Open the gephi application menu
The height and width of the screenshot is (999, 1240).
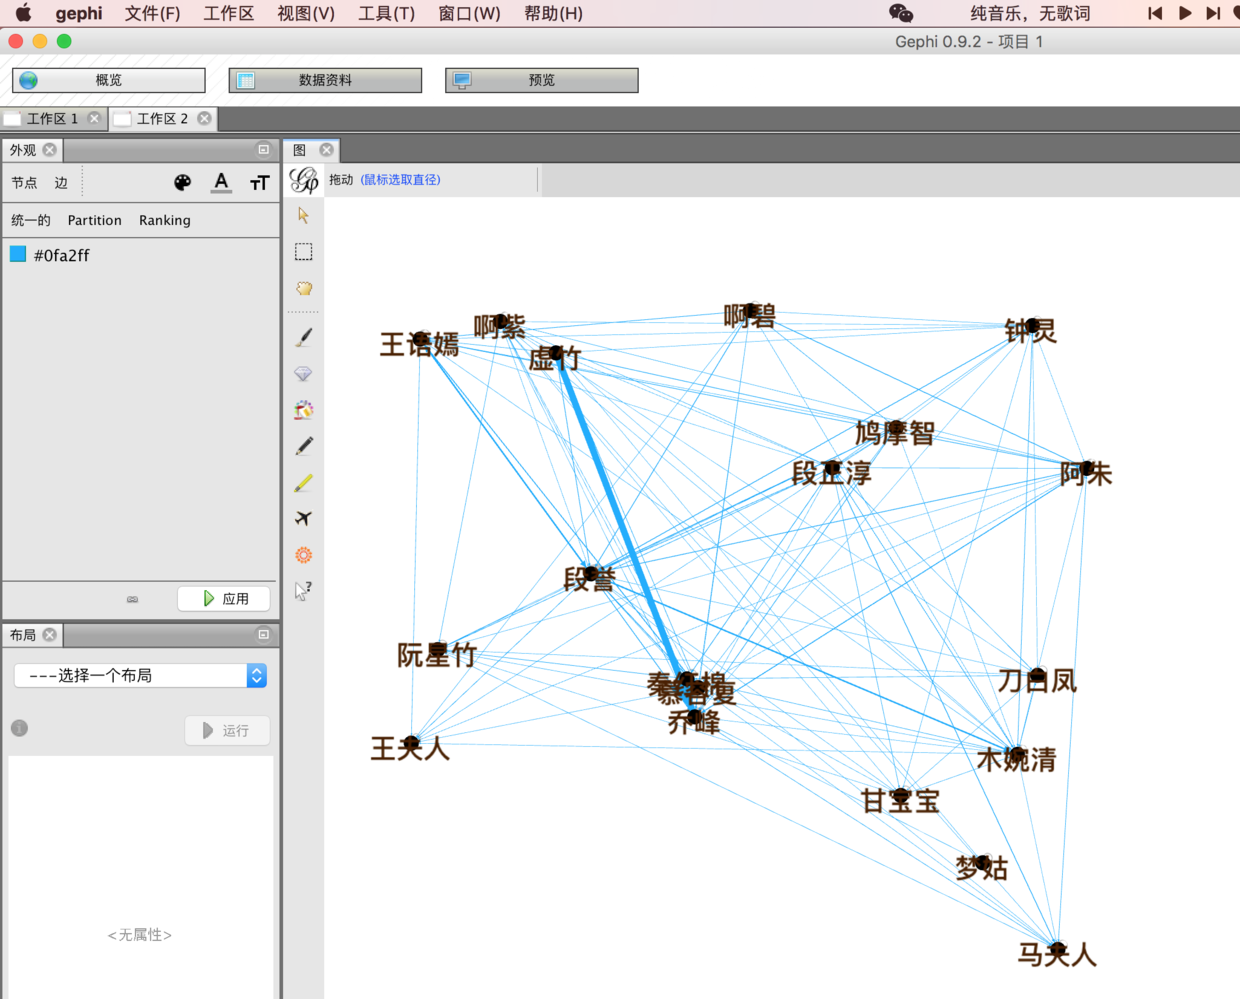tap(79, 13)
